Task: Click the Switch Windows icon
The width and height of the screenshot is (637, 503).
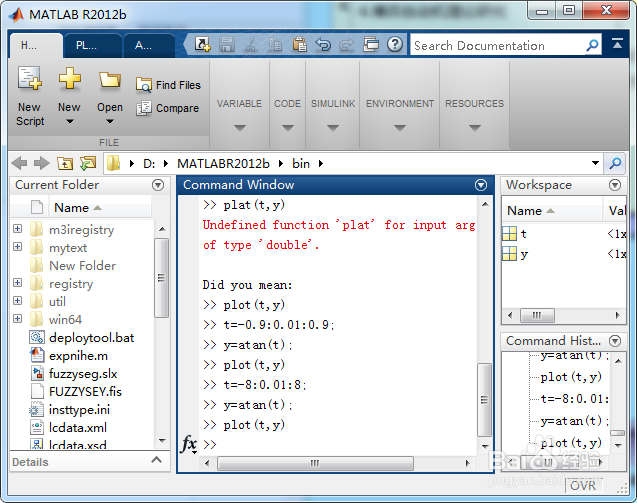Action: click(370, 44)
